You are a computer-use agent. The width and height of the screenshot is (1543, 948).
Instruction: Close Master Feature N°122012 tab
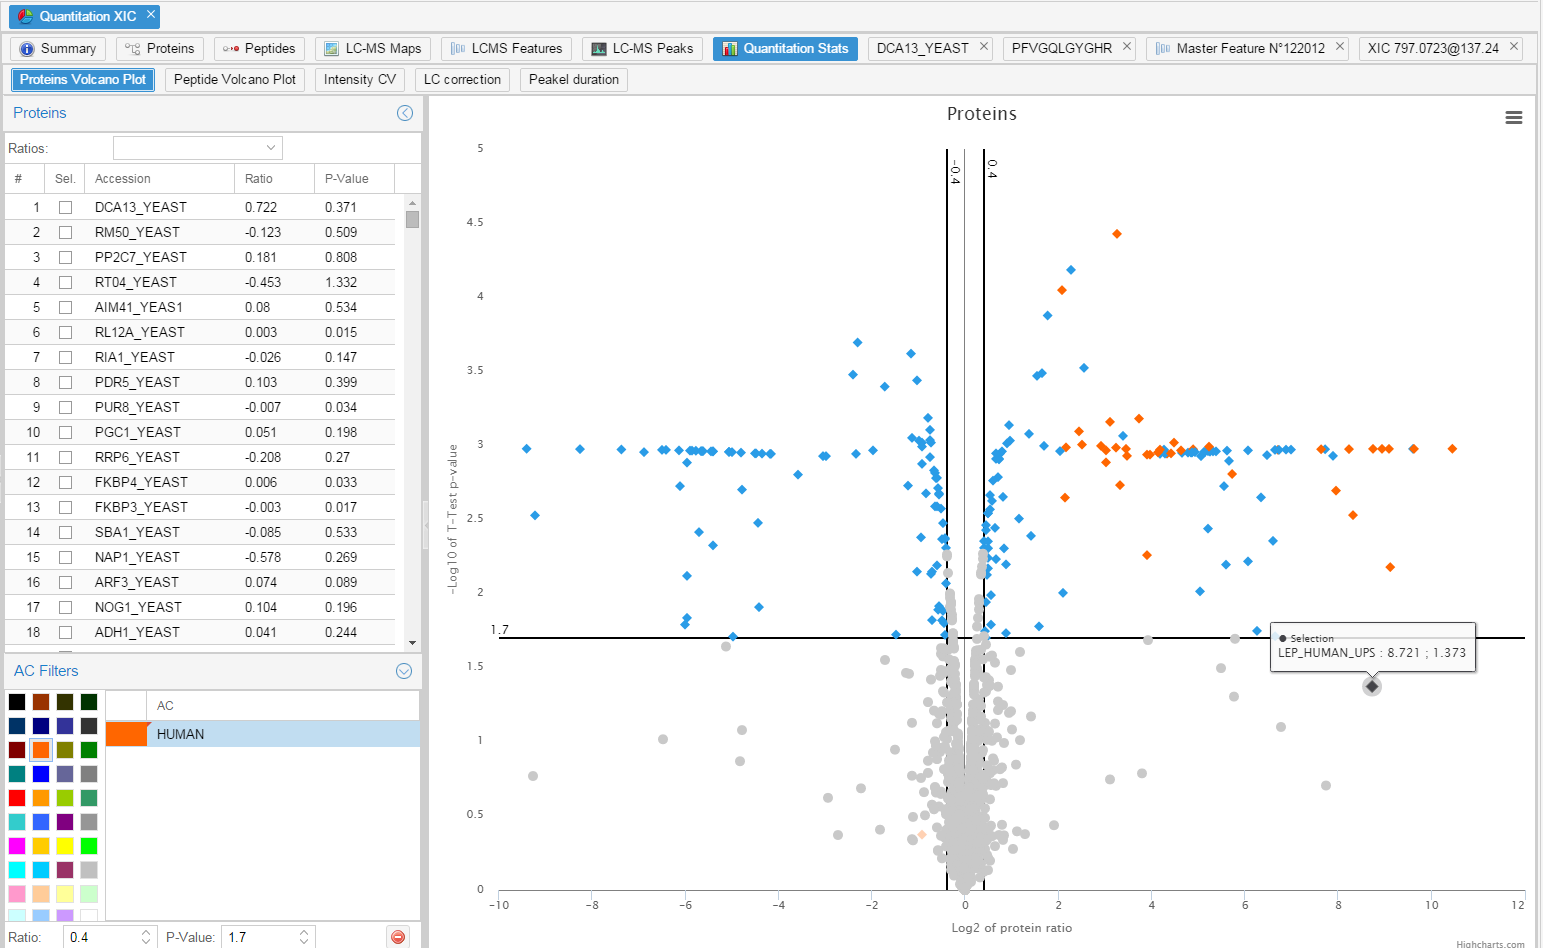1340,47
